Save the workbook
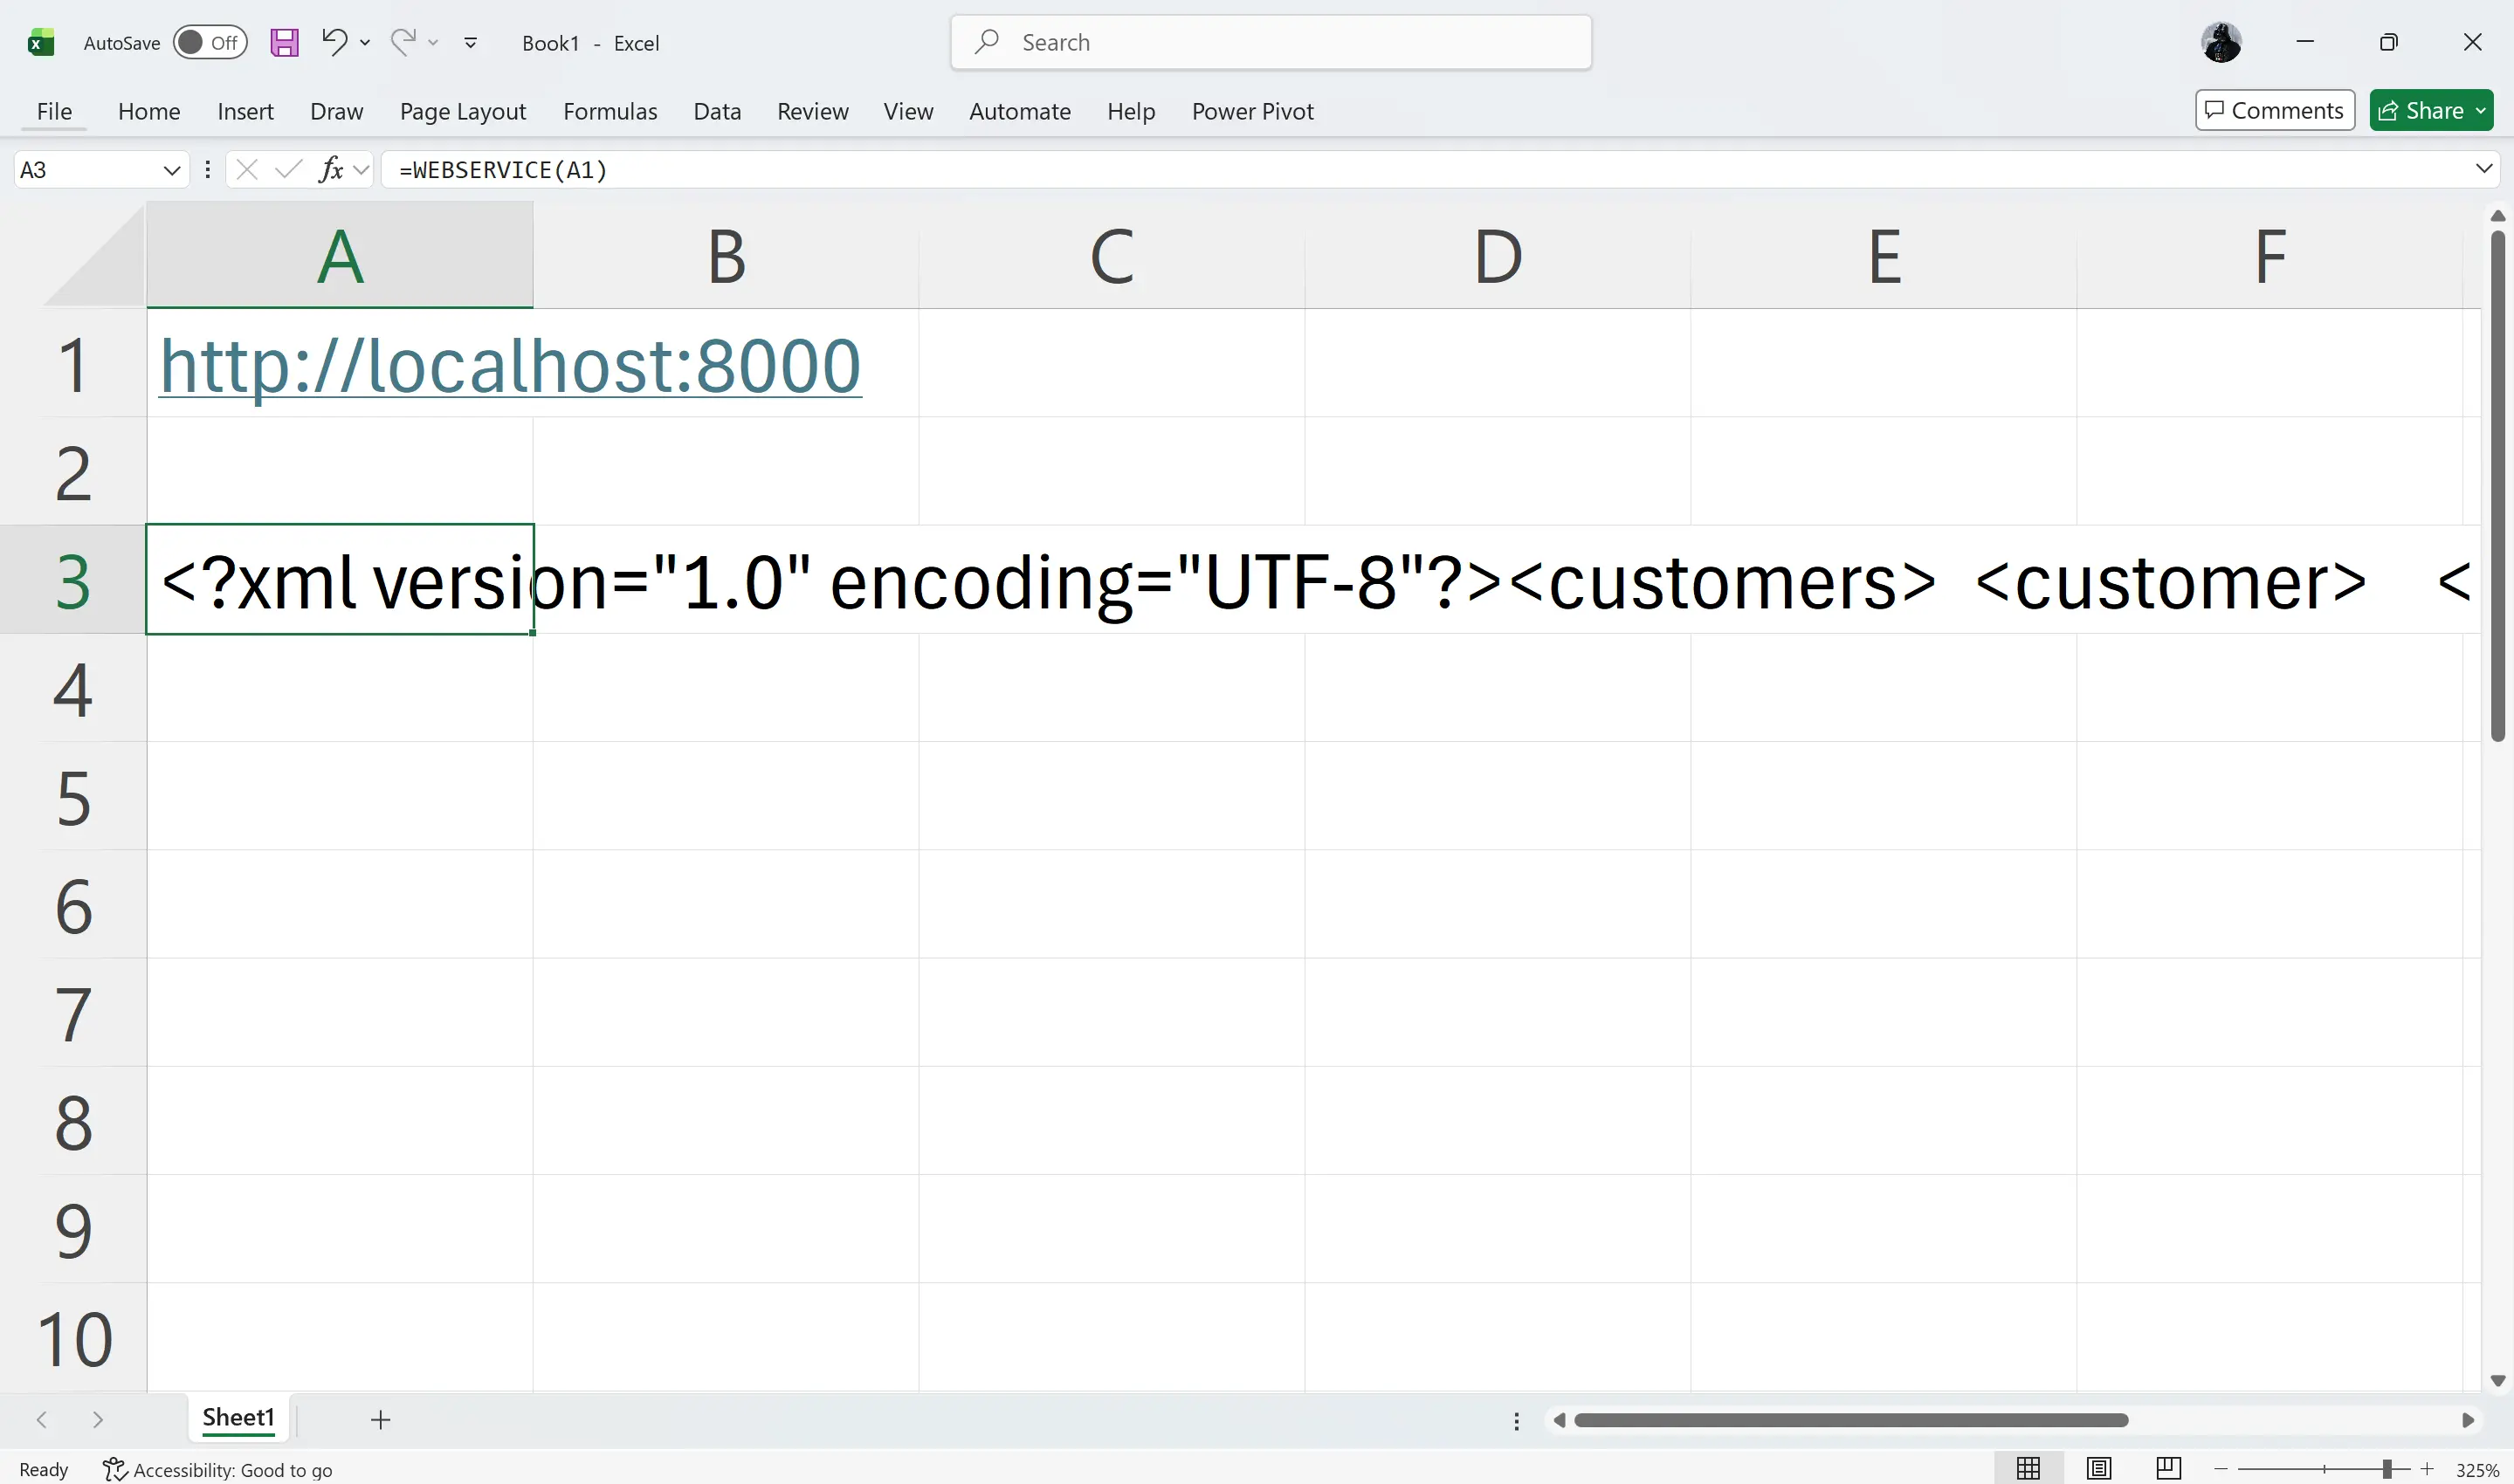This screenshot has height=1484, width=2514. [284, 42]
